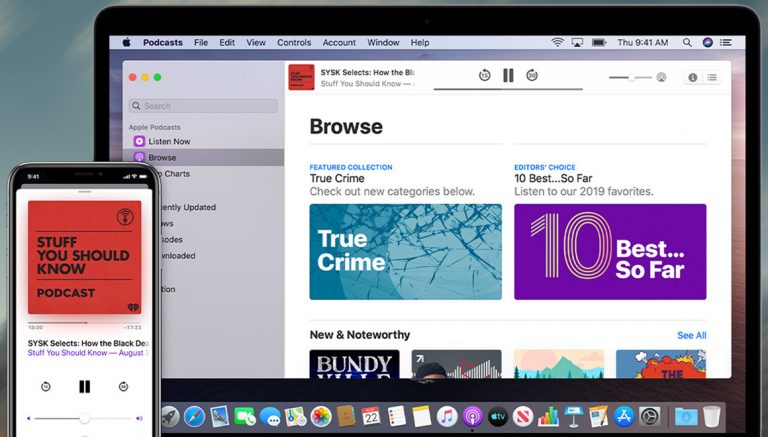Tap the purple Stuff You Should Know show link

point(88,353)
